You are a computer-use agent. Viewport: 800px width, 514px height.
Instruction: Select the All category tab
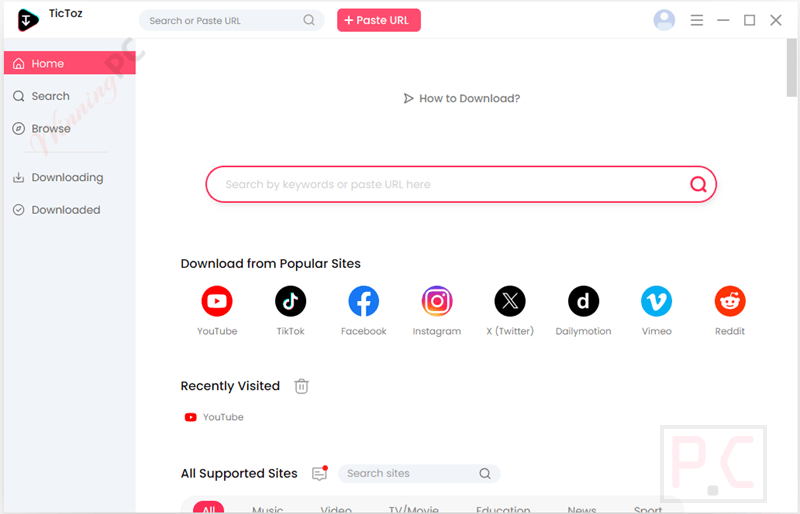coord(208,508)
